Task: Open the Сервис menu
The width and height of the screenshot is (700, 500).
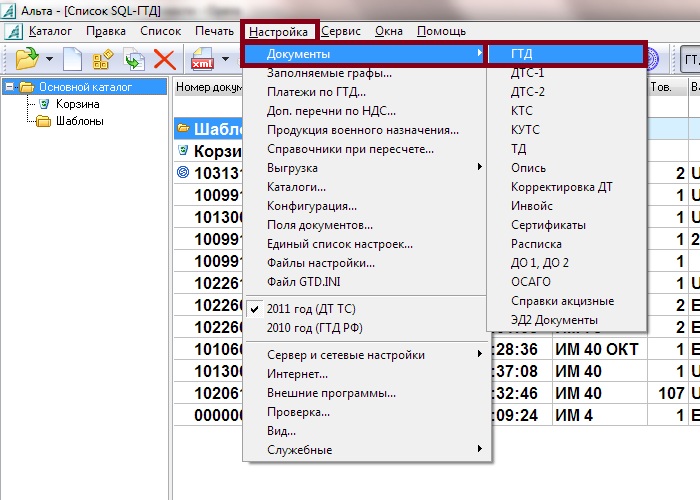Action: tap(341, 32)
